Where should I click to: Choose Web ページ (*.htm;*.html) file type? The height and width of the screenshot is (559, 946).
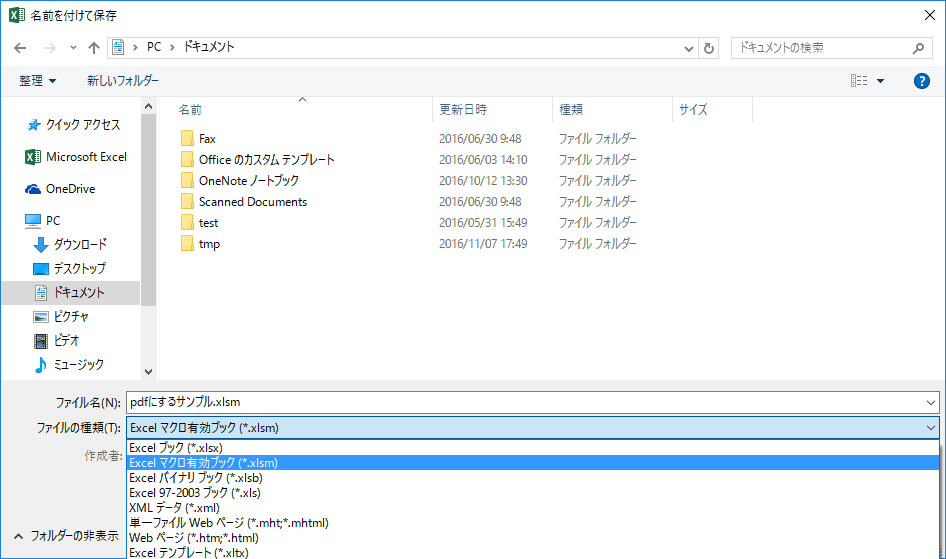[533, 538]
